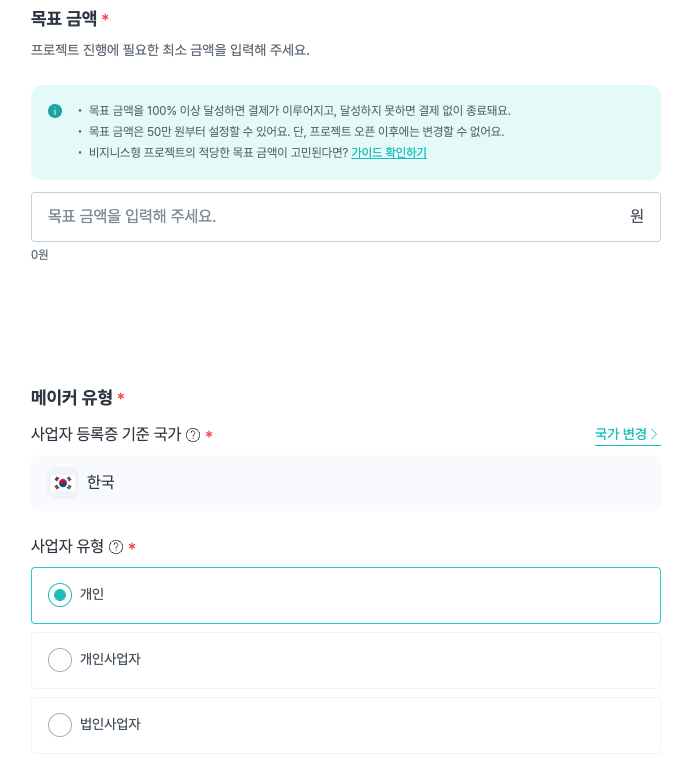Click the 목표 금액 section heading
The image size is (699, 771).
pos(64,18)
